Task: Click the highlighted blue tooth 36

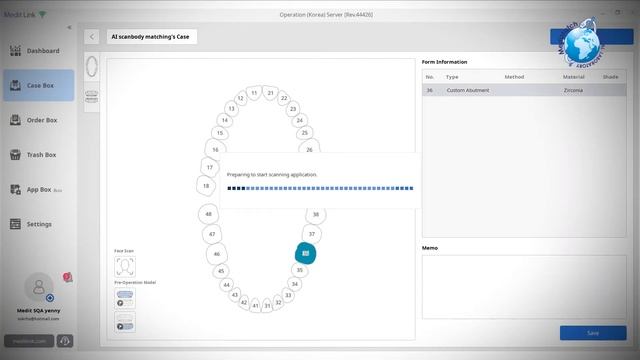Action: click(305, 253)
